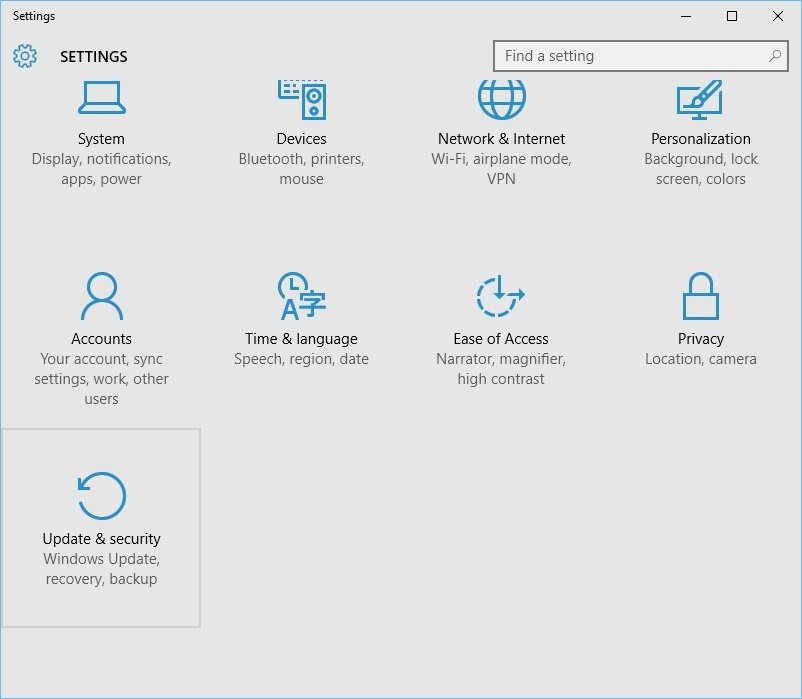Click 'Windows Update, recovery, backup' description

tap(101, 569)
